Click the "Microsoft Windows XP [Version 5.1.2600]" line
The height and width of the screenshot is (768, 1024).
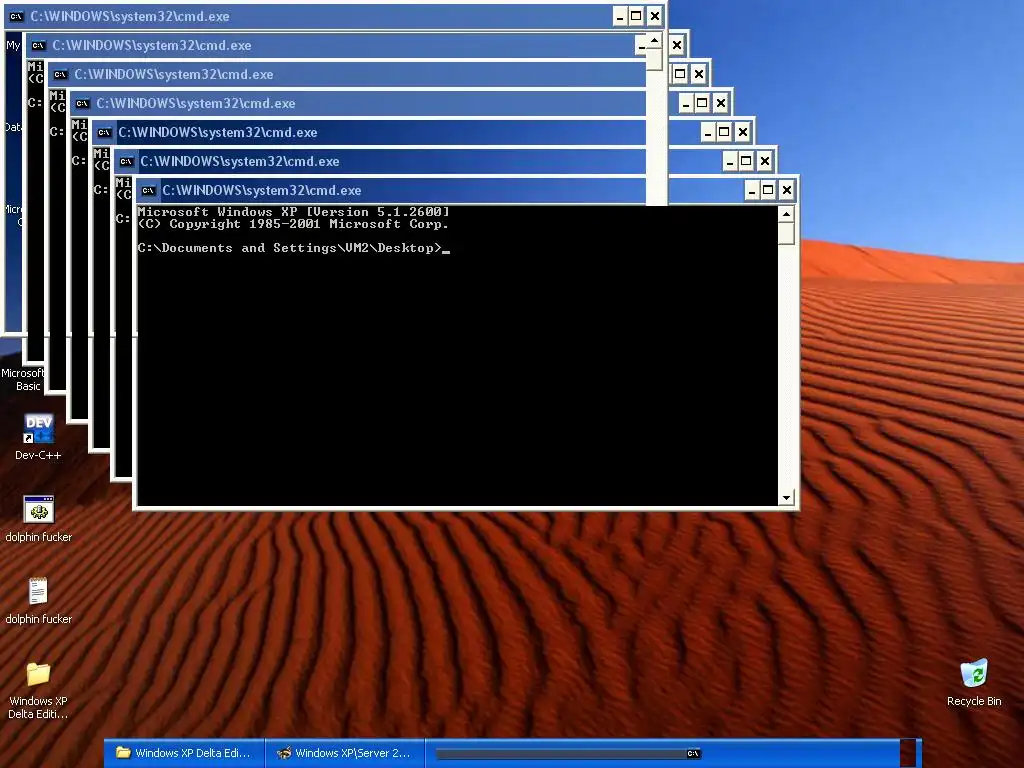click(x=293, y=212)
